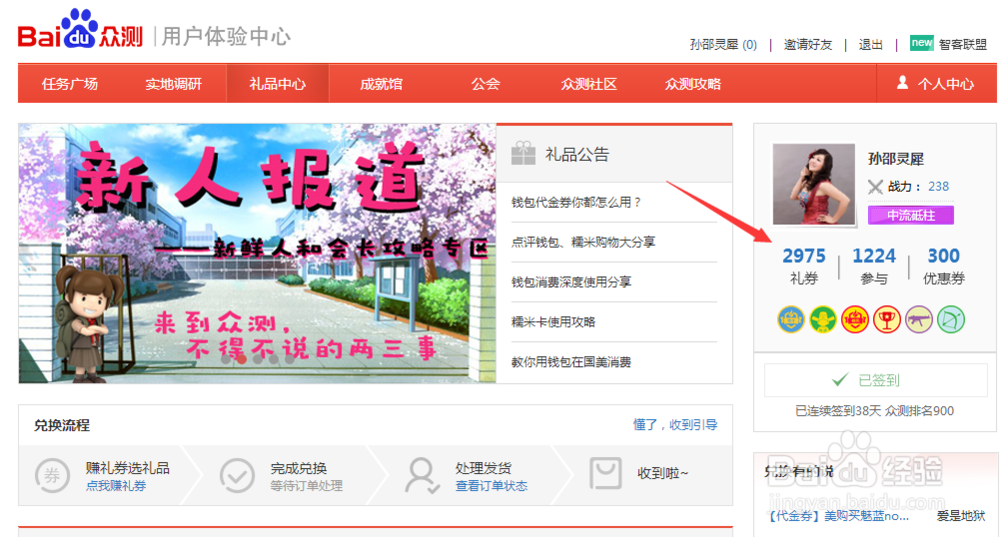Open the 个人中心 user icon

(902, 83)
